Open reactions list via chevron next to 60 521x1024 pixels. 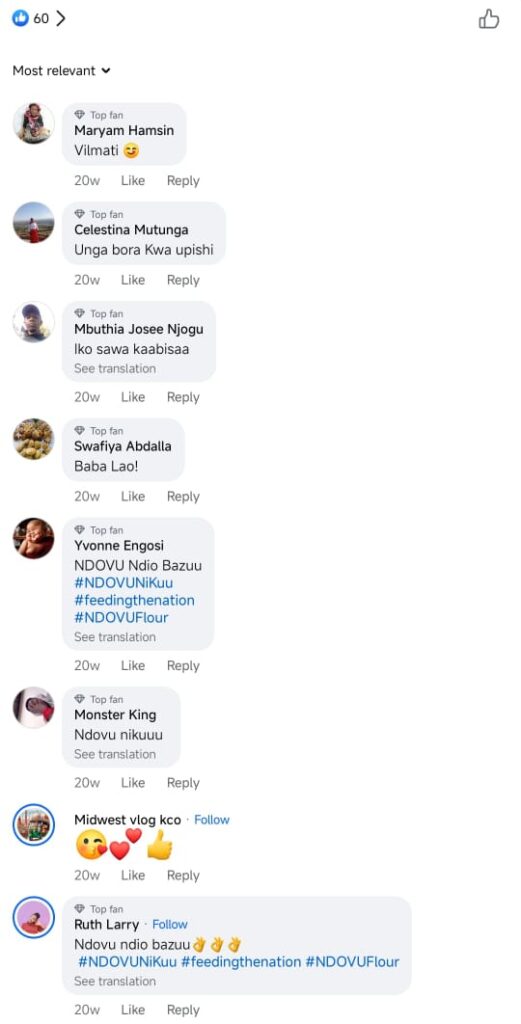coord(61,18)
